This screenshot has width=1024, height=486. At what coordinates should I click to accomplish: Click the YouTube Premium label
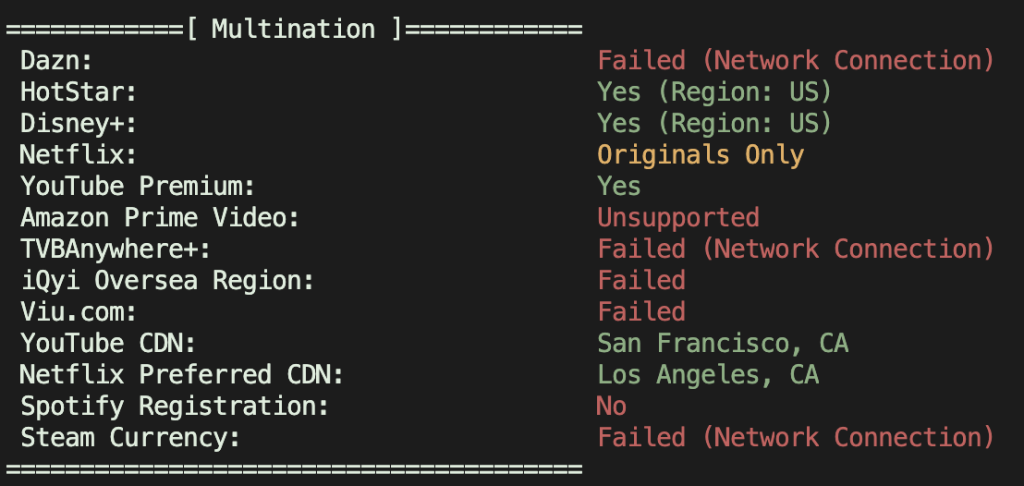pyautogui.click(x=138, y=186)
